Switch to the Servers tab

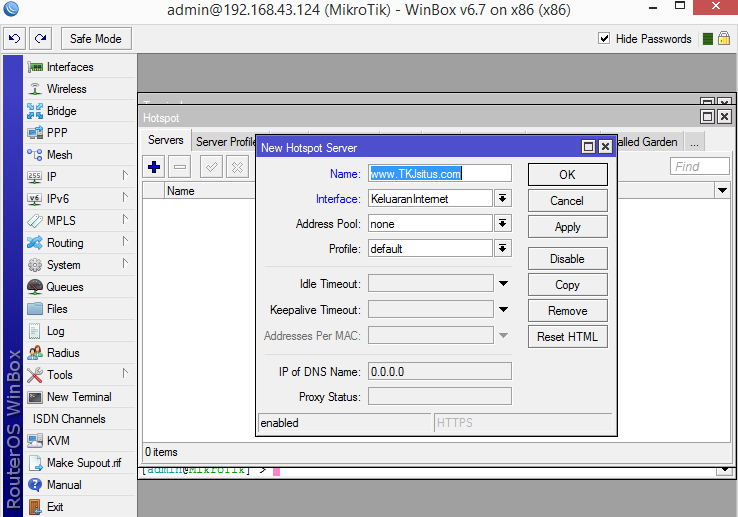[x=166, y=140]
